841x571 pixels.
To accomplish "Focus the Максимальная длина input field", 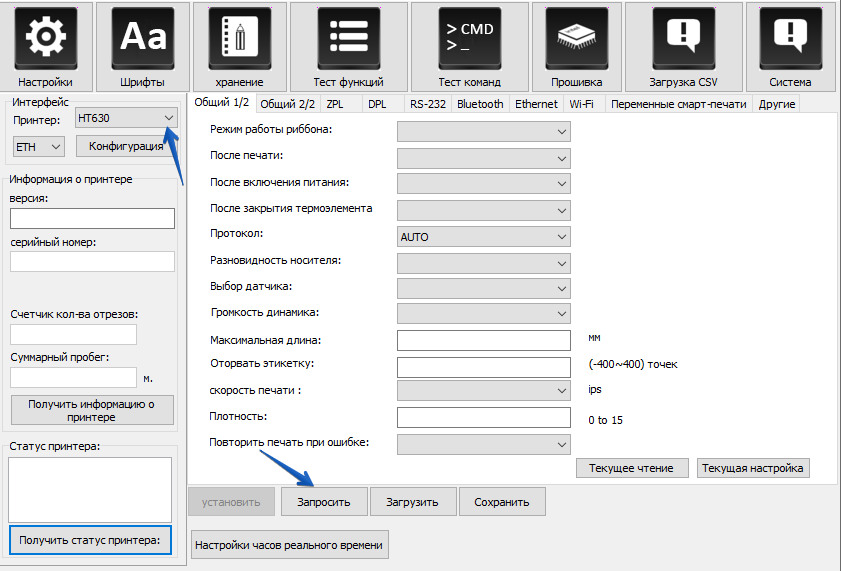I will pos(483,340).
